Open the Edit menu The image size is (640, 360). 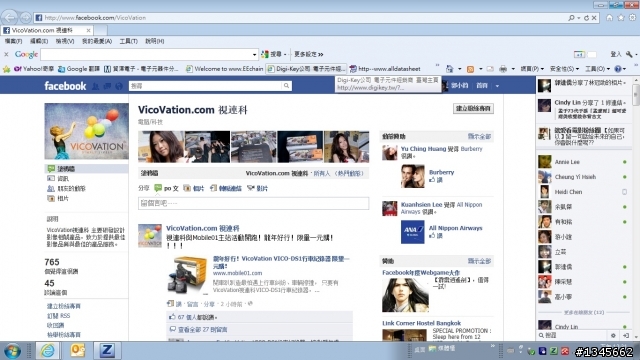coord(39,41)
